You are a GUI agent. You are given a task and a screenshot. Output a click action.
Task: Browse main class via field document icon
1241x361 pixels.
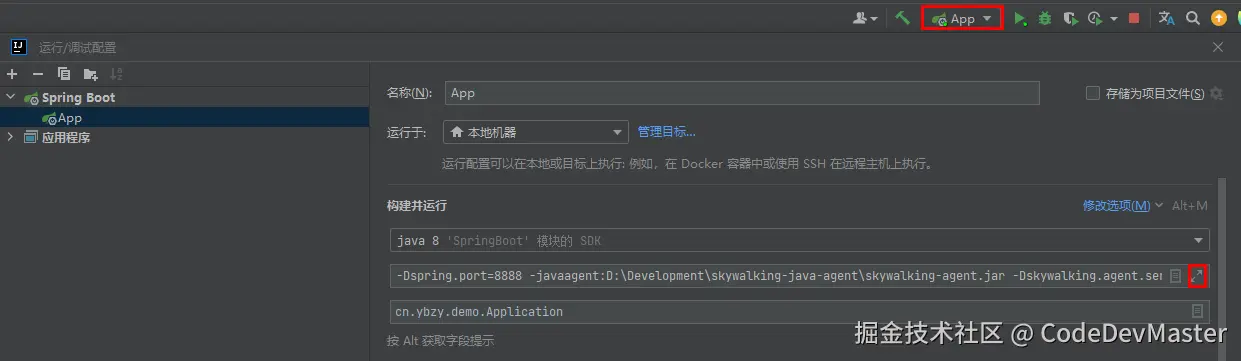click(1197, 311)
